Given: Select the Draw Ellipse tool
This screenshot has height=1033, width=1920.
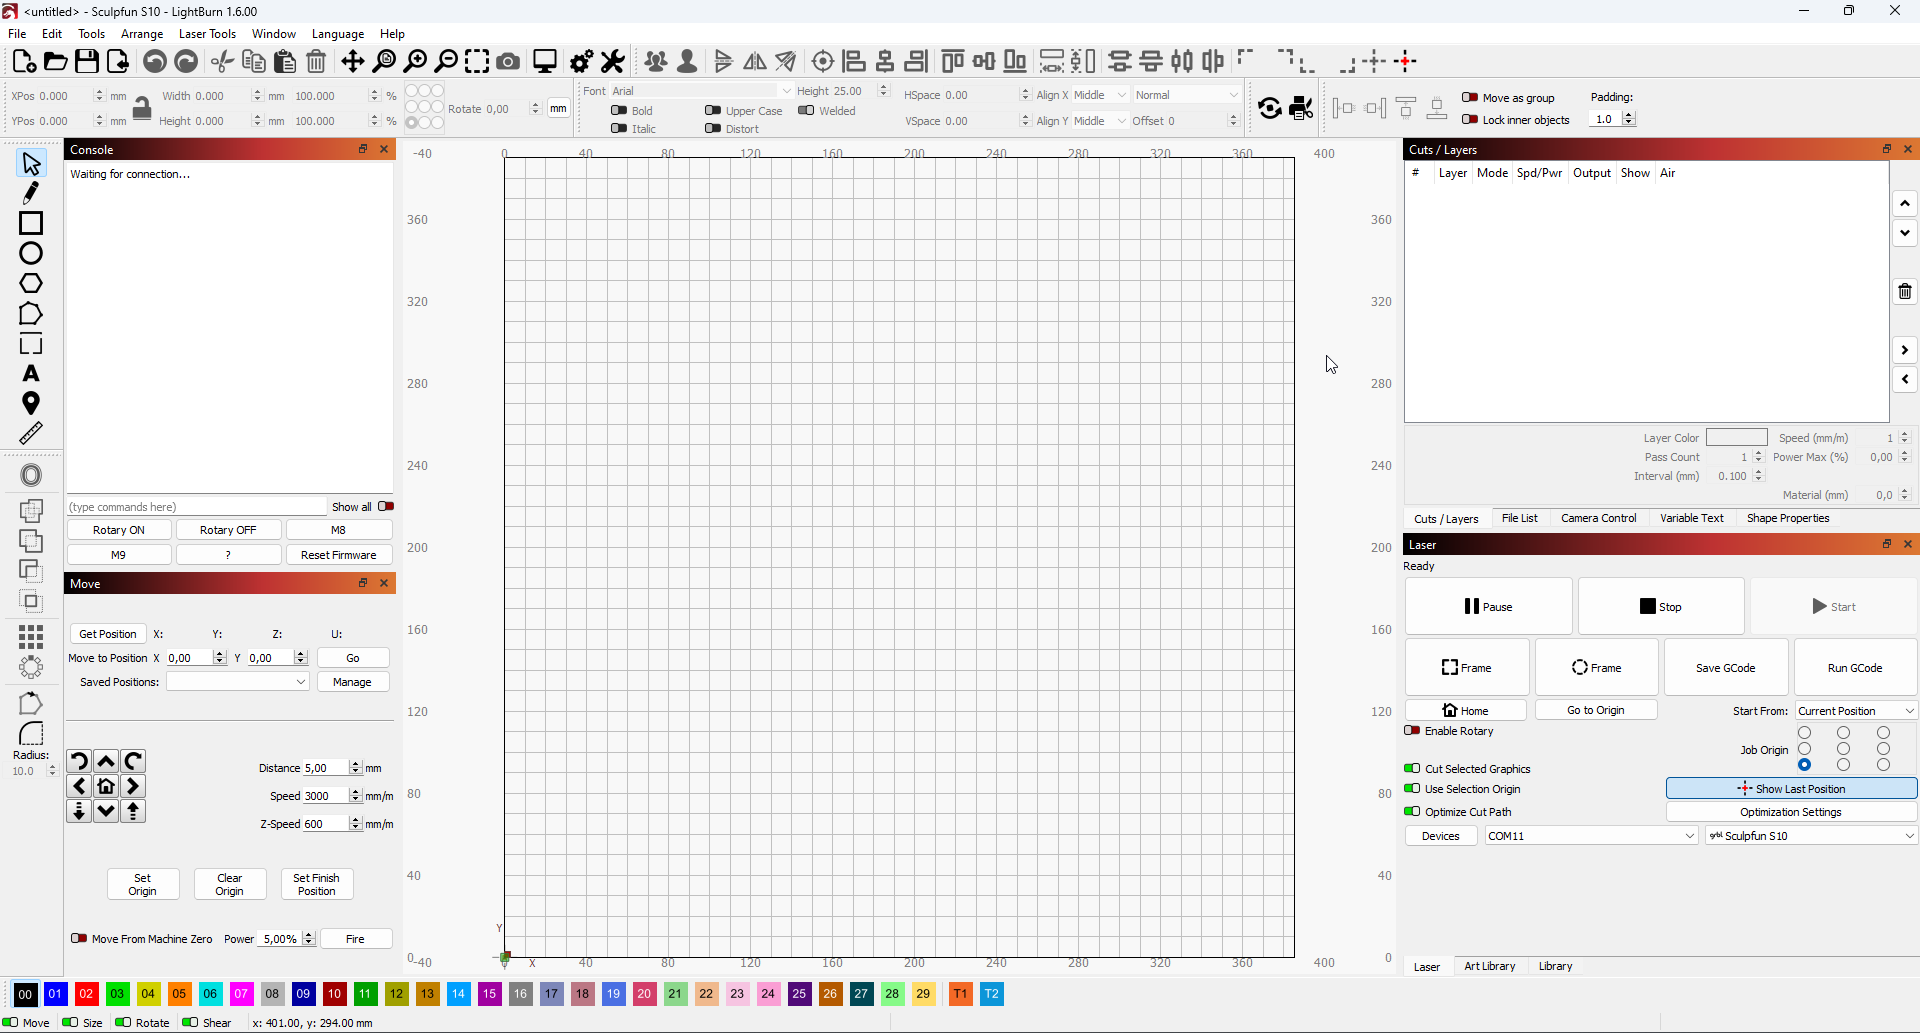Looking at the screenshot, I should pos(31,254).
